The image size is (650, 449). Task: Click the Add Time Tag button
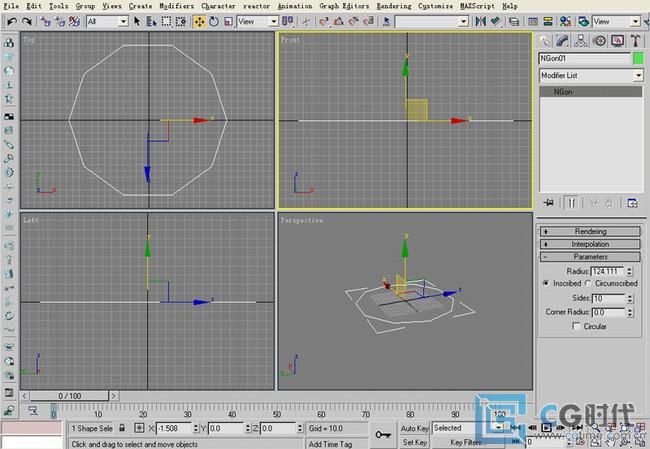point(330,444)
